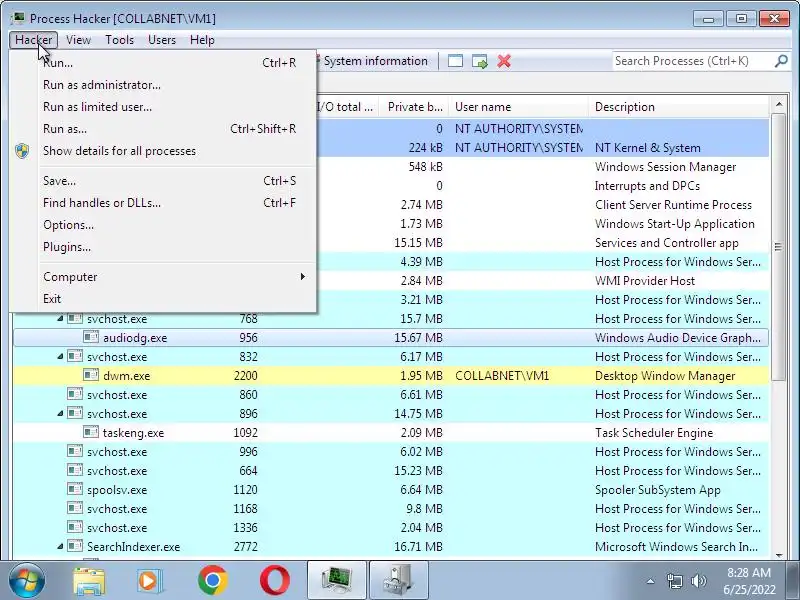Screen dimensions: 800x600
Task: Click COLLABNET\VM1 user name cell
Action: [502, 376]
